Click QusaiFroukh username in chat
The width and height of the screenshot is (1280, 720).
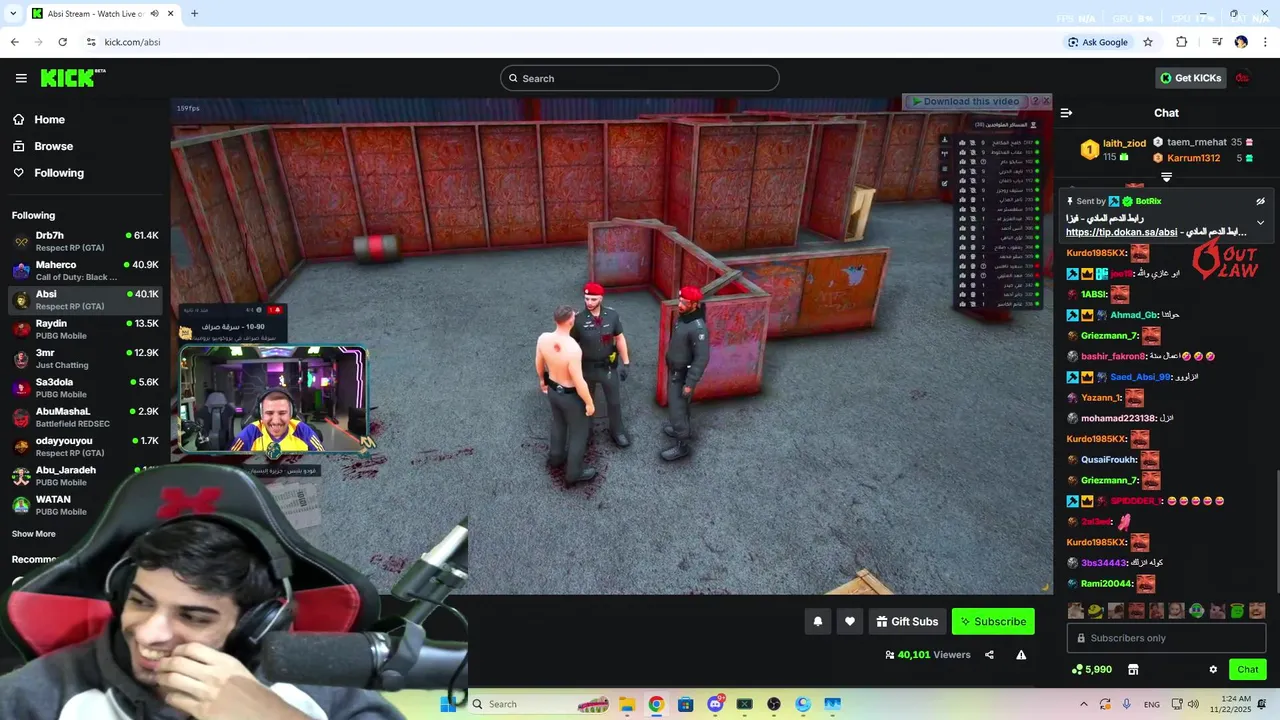(1108, 460)
